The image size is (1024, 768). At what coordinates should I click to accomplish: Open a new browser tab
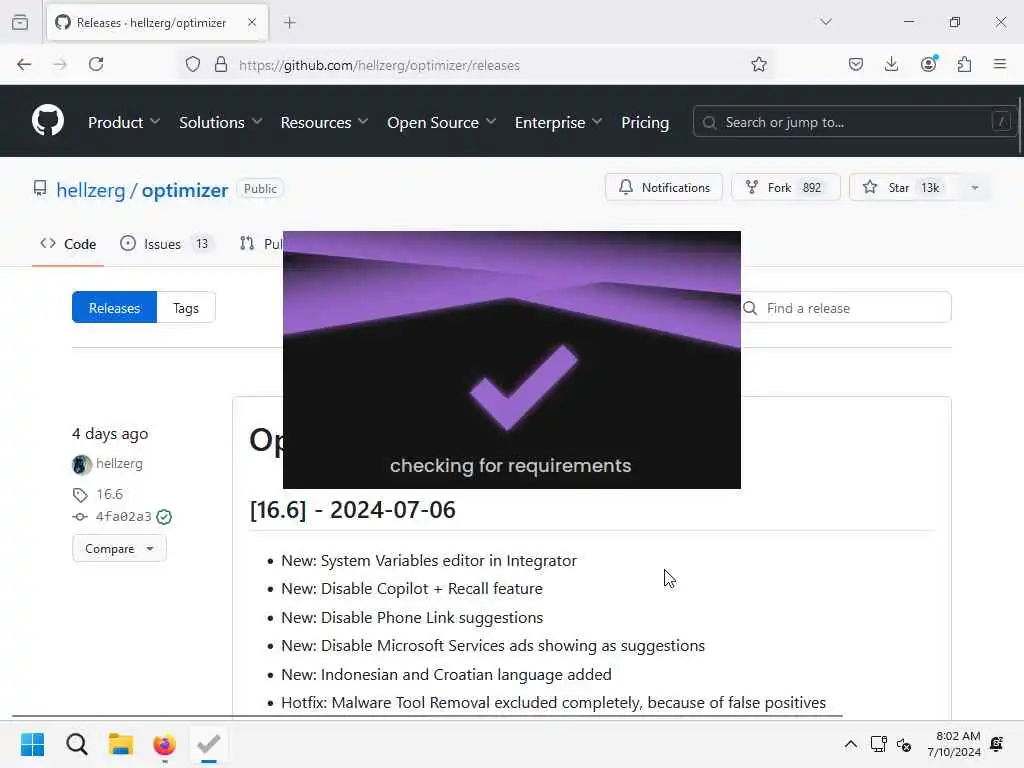(x=290, y=22)
